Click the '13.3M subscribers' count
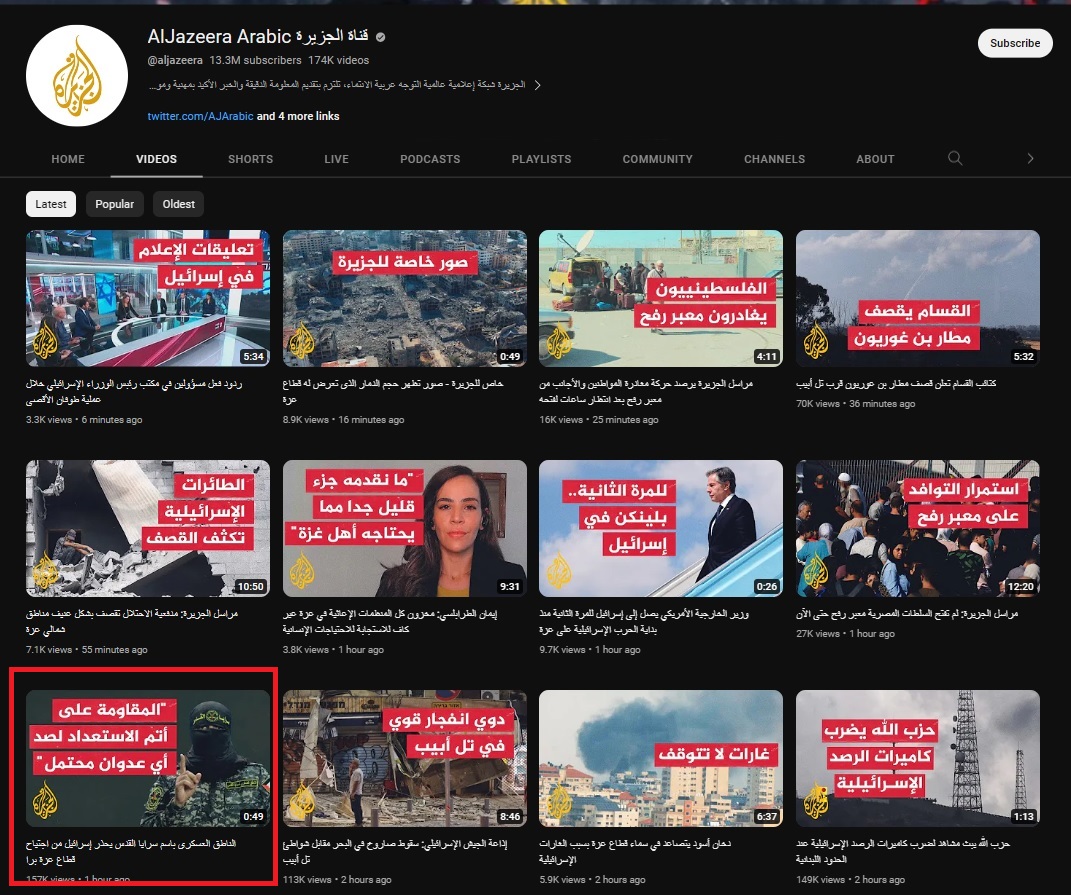1071x895 pixels. (x=255, y=60)
